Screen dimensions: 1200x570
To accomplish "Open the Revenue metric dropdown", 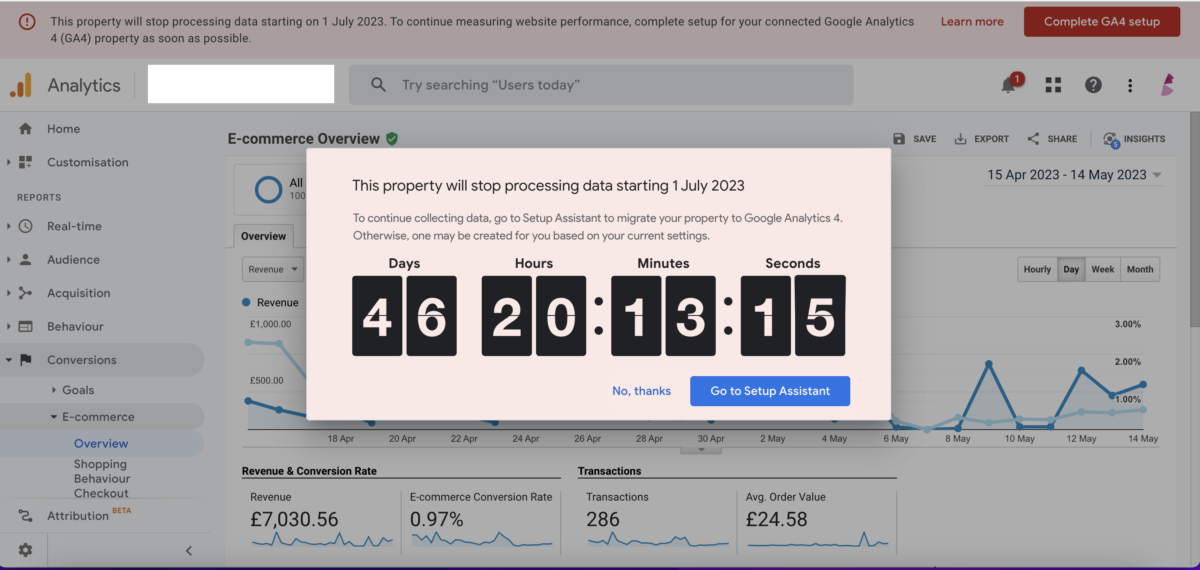I will coord(273,269).
